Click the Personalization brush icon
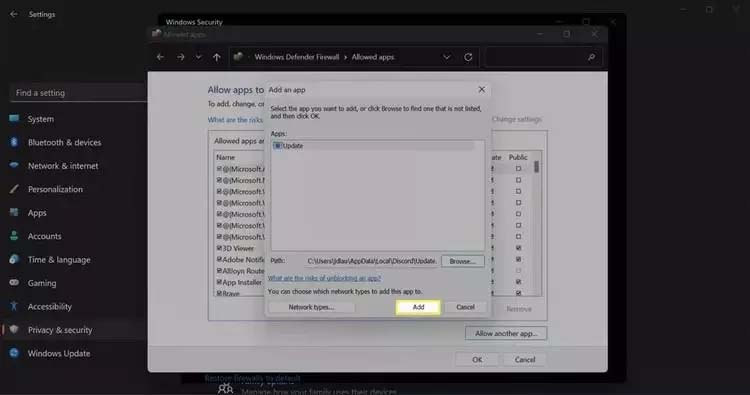 click(14, 189)
